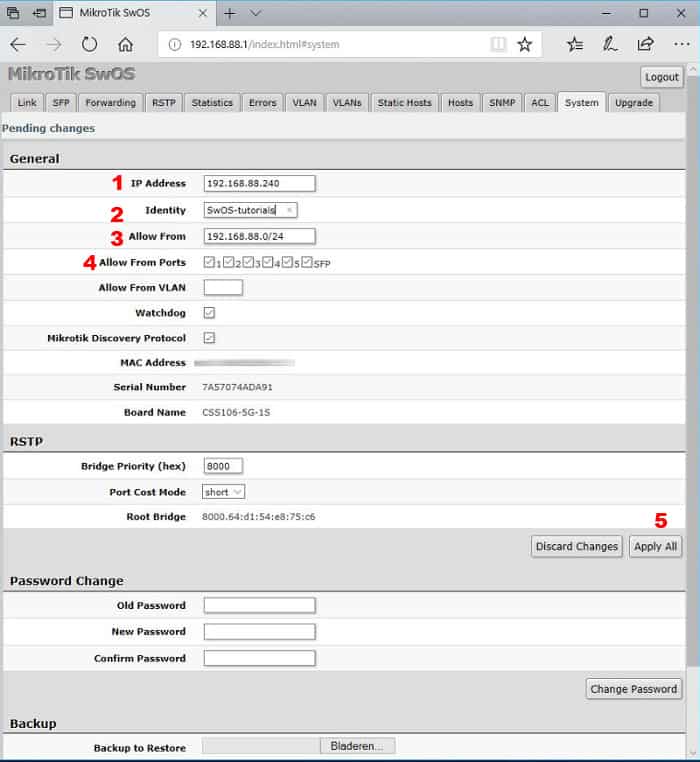
Task: Open the Errors tab
Action: pos(262,103)
